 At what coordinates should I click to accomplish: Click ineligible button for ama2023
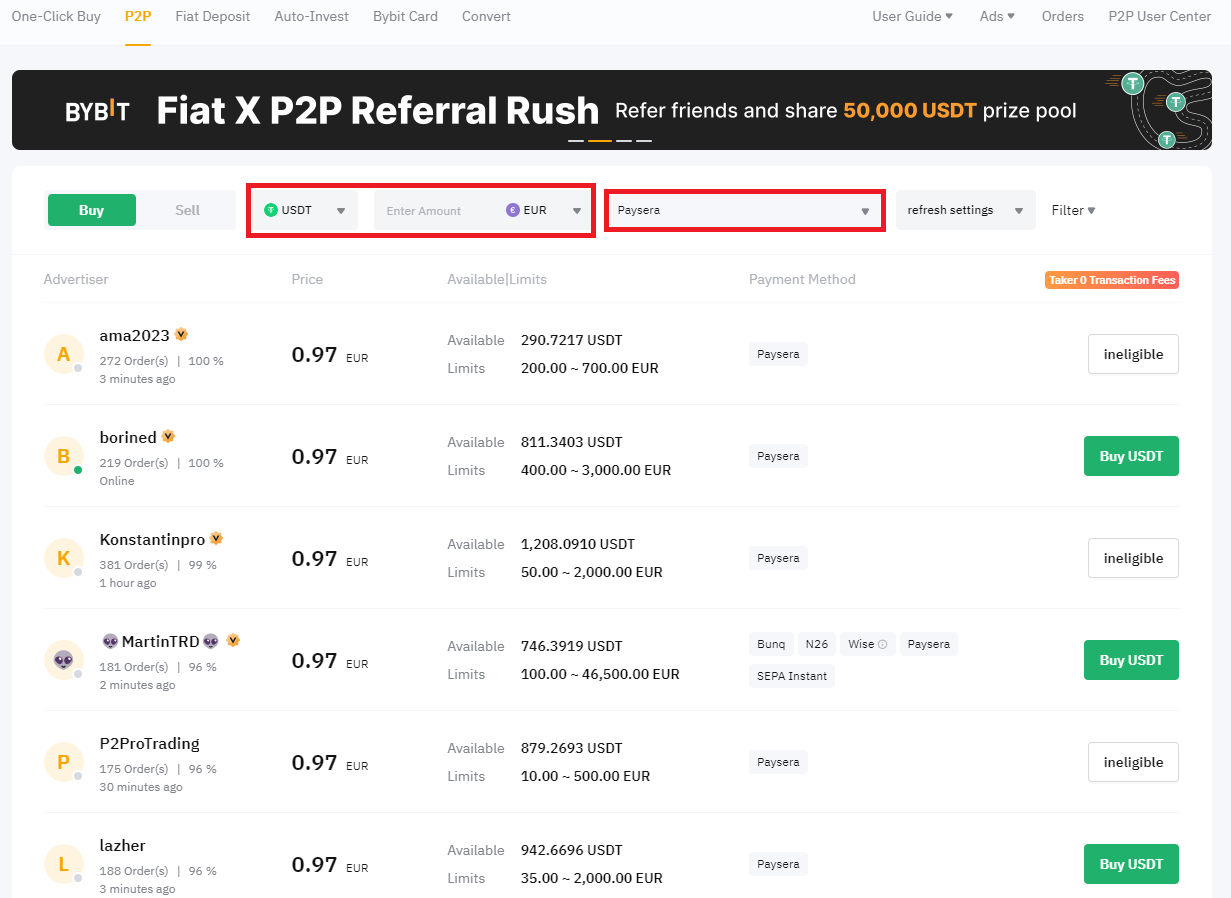tap(1133, 354)
